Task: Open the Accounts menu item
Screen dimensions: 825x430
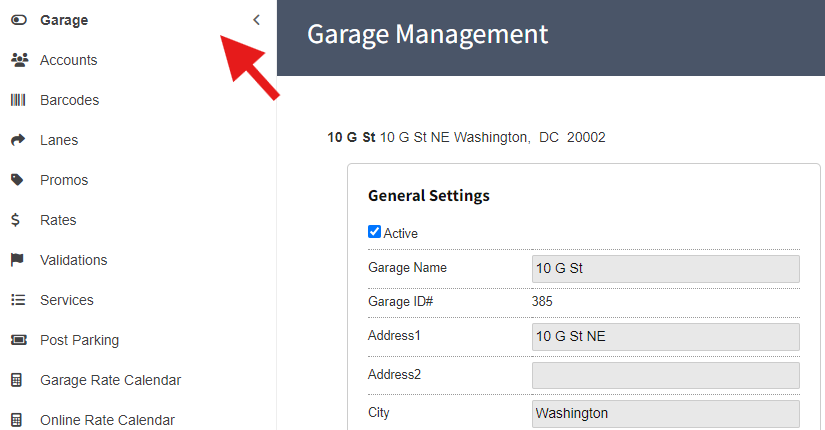Action: (x=68, y=60)
